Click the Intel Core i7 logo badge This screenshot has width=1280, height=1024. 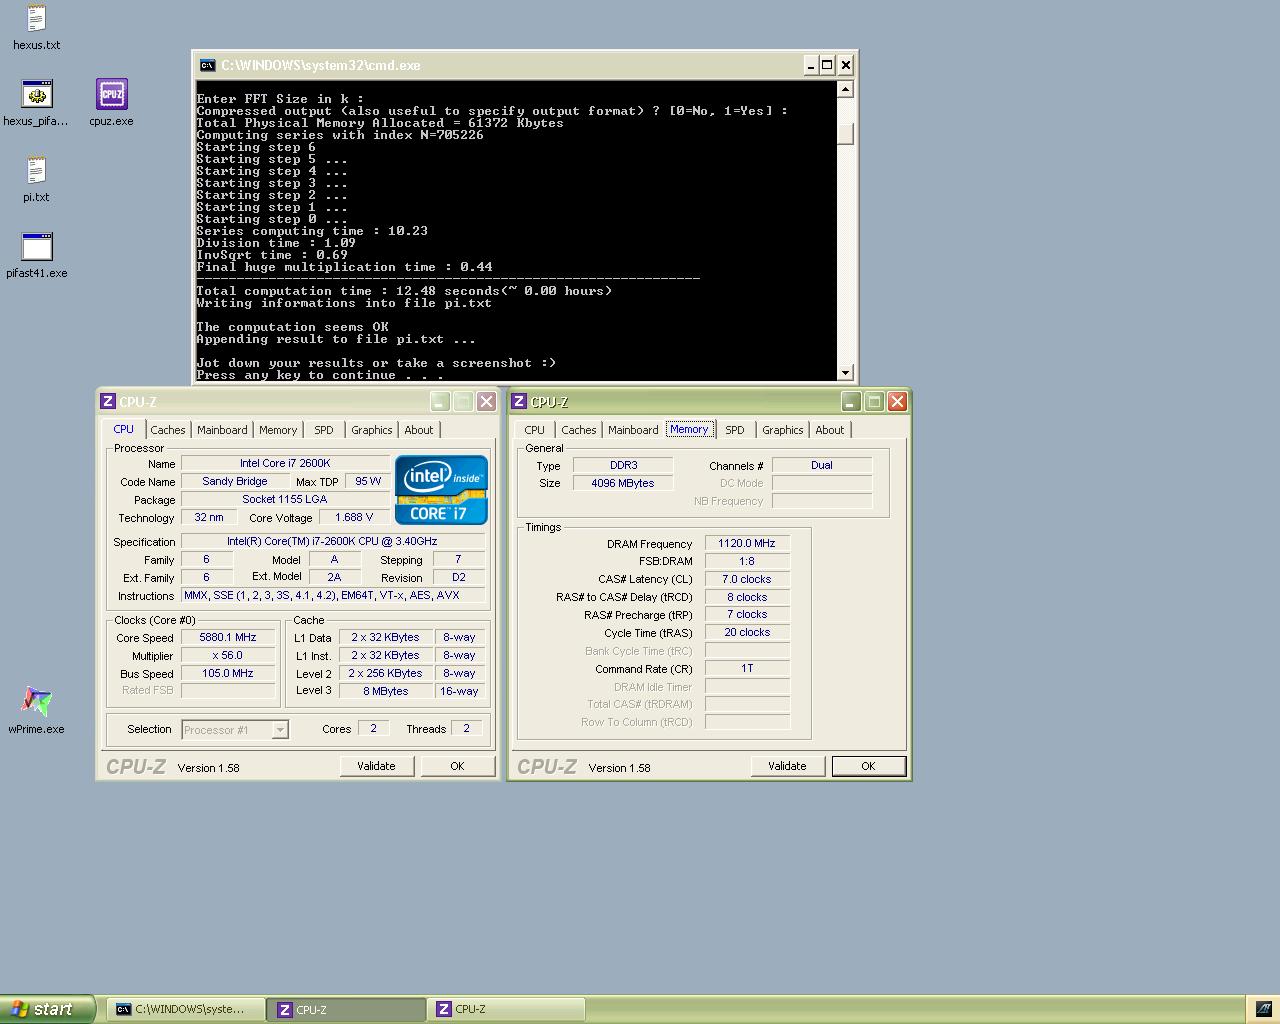pyautogui.click(x=441, y=490)
